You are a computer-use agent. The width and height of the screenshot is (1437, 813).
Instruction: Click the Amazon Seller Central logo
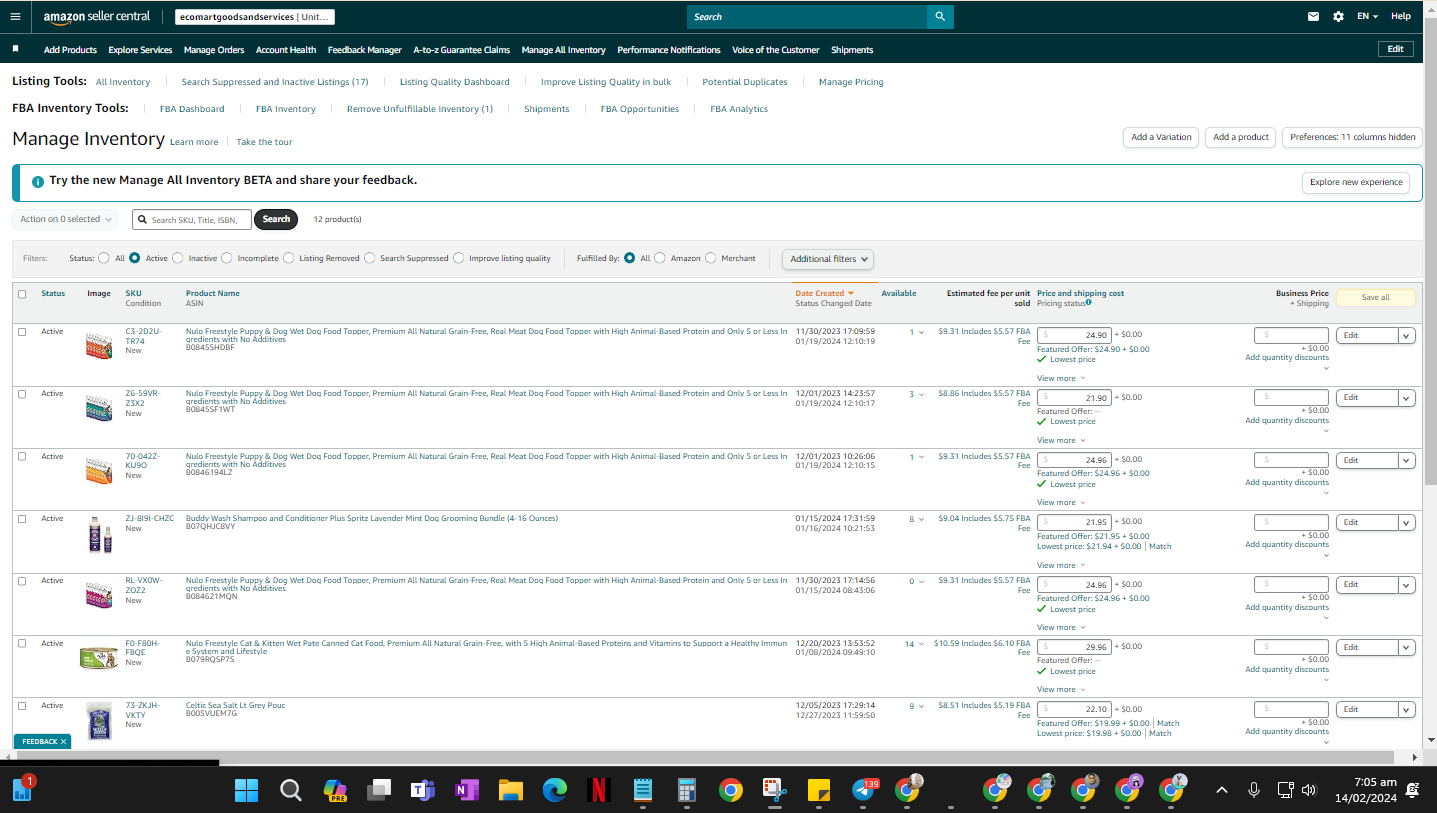[x=97, y=17]
